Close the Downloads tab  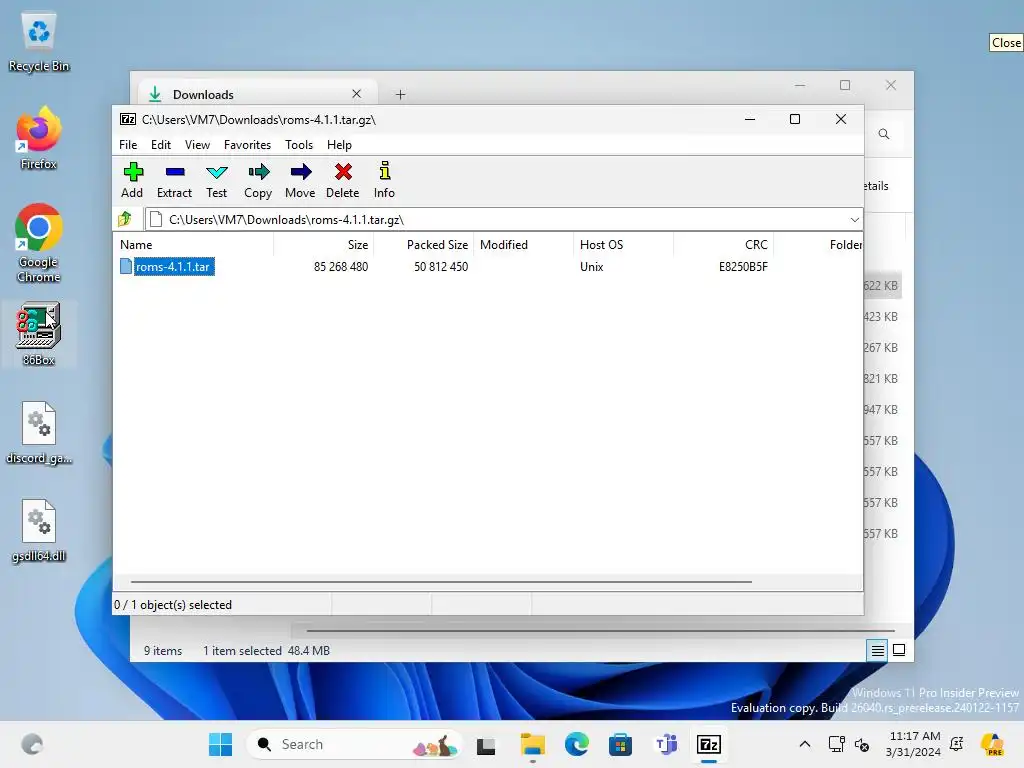[357, 94]
